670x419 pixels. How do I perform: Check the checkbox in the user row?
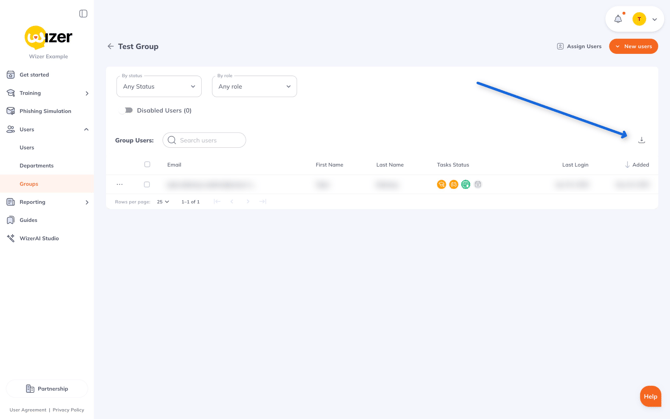coord(147,185)
